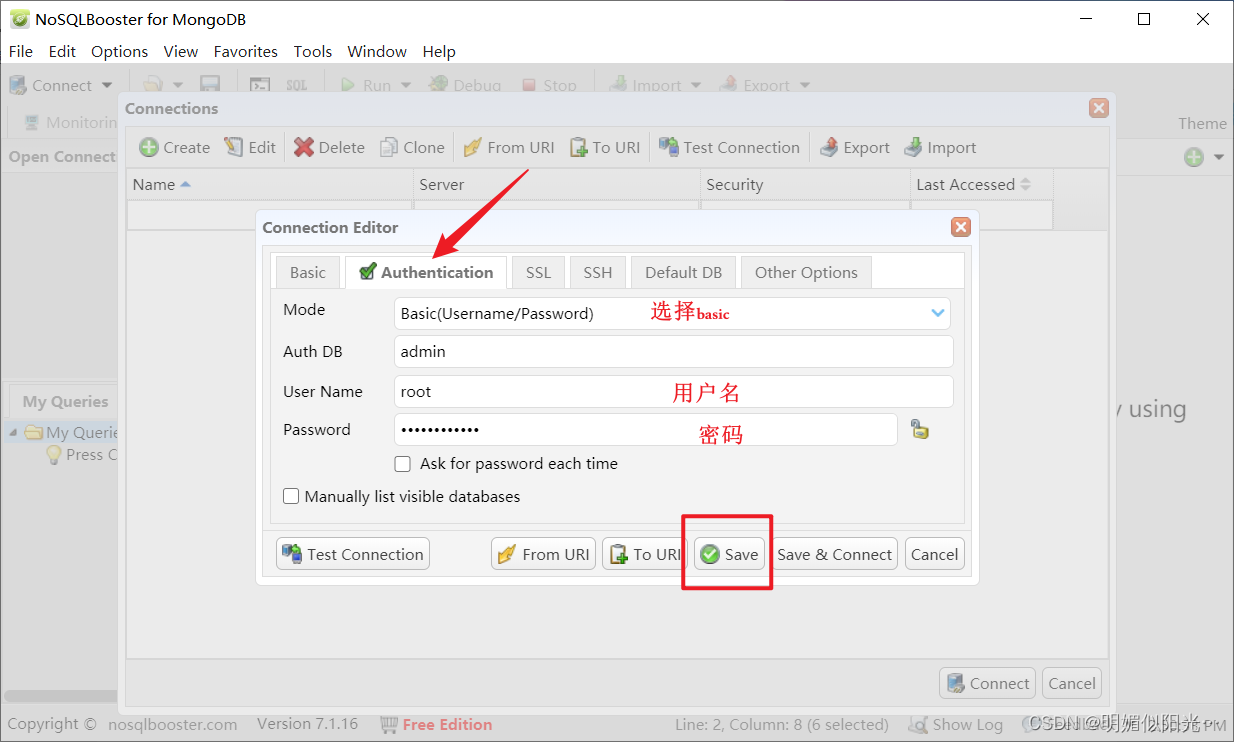The height and width of the screenshot is (742, 1234).
Task: Click Cancel button in Connections dialog
Action: click(x=1072, y=683)
